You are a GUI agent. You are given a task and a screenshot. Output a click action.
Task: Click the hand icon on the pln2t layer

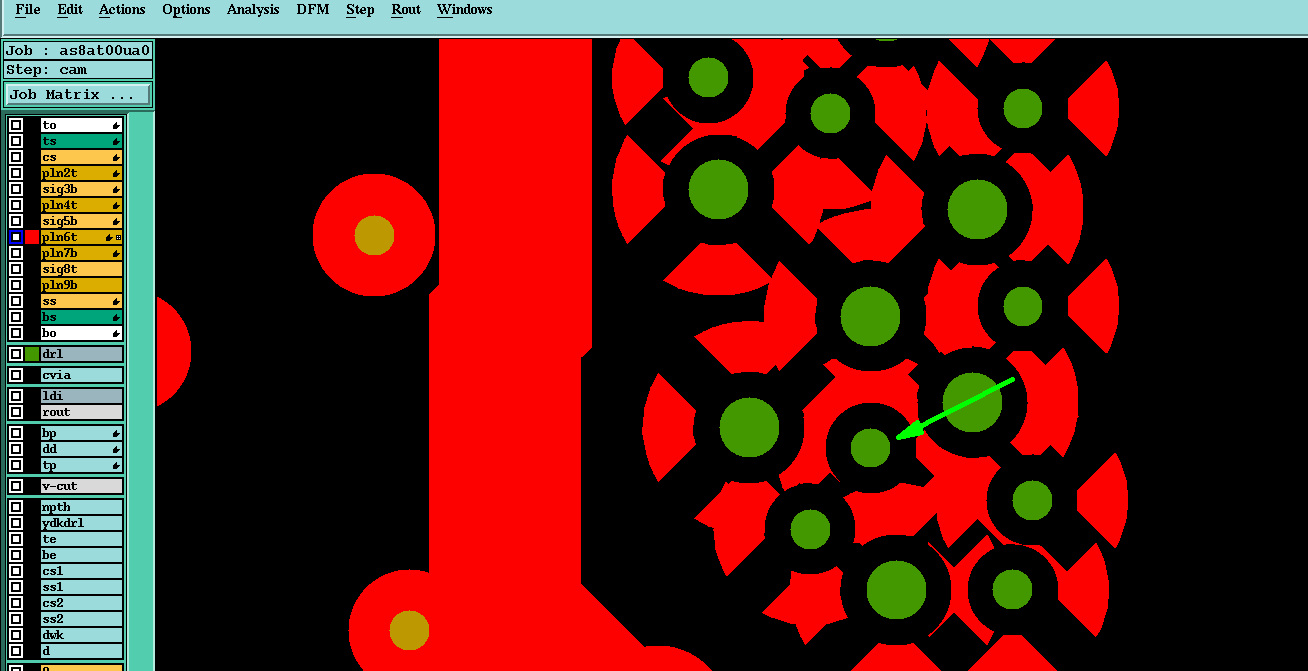116,173
